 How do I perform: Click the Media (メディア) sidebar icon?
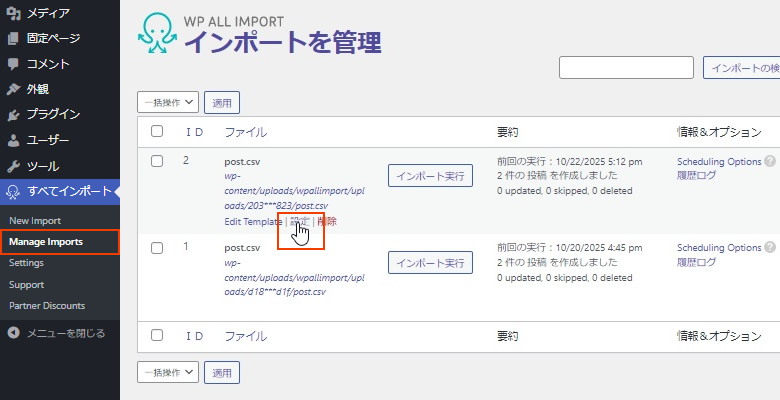click(x=13, y=13)
